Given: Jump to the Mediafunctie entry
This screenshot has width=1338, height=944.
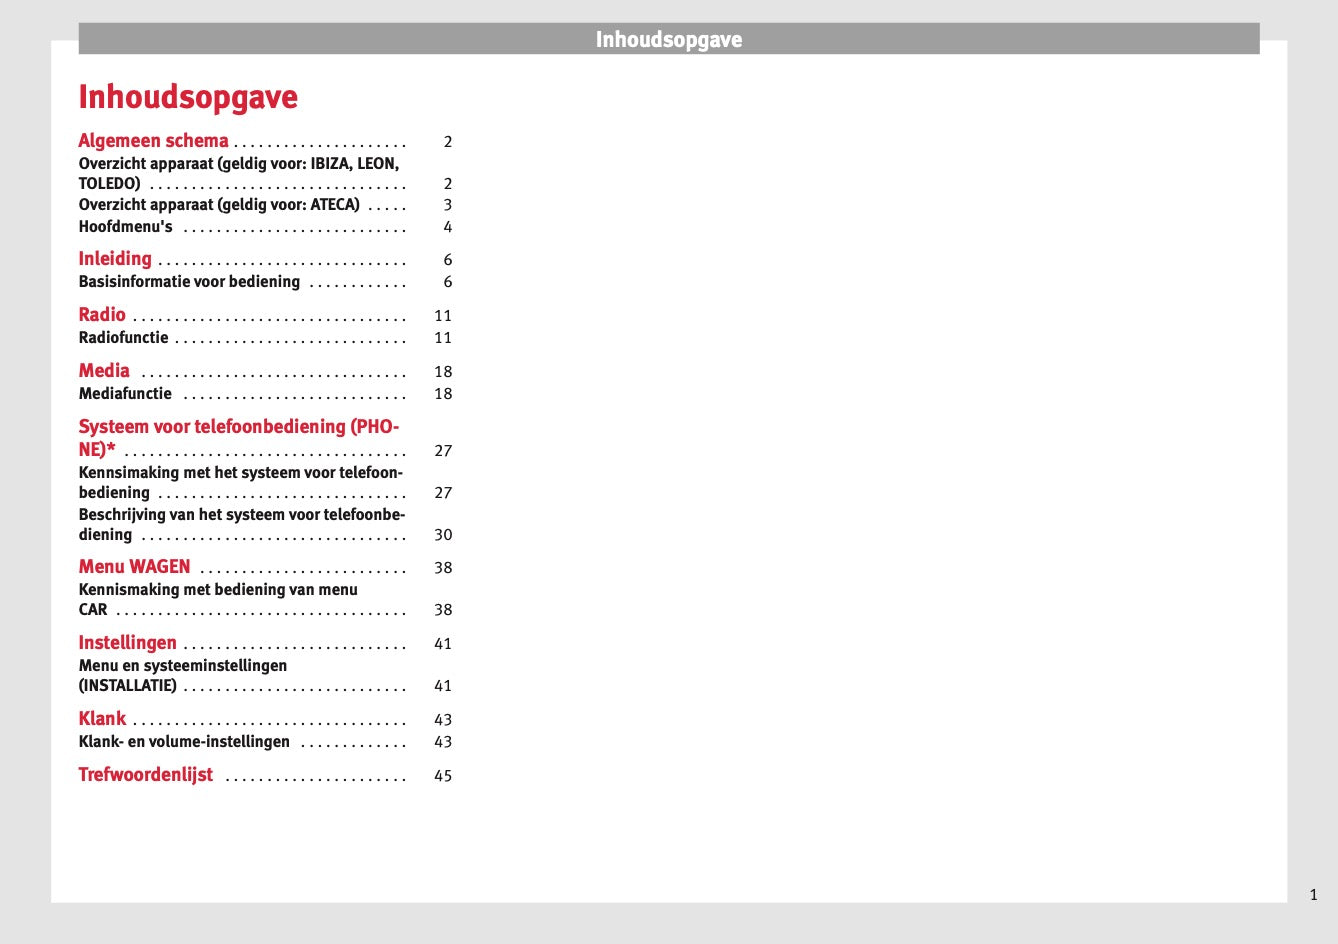Looking at the screenshot, I should [125, 394].
